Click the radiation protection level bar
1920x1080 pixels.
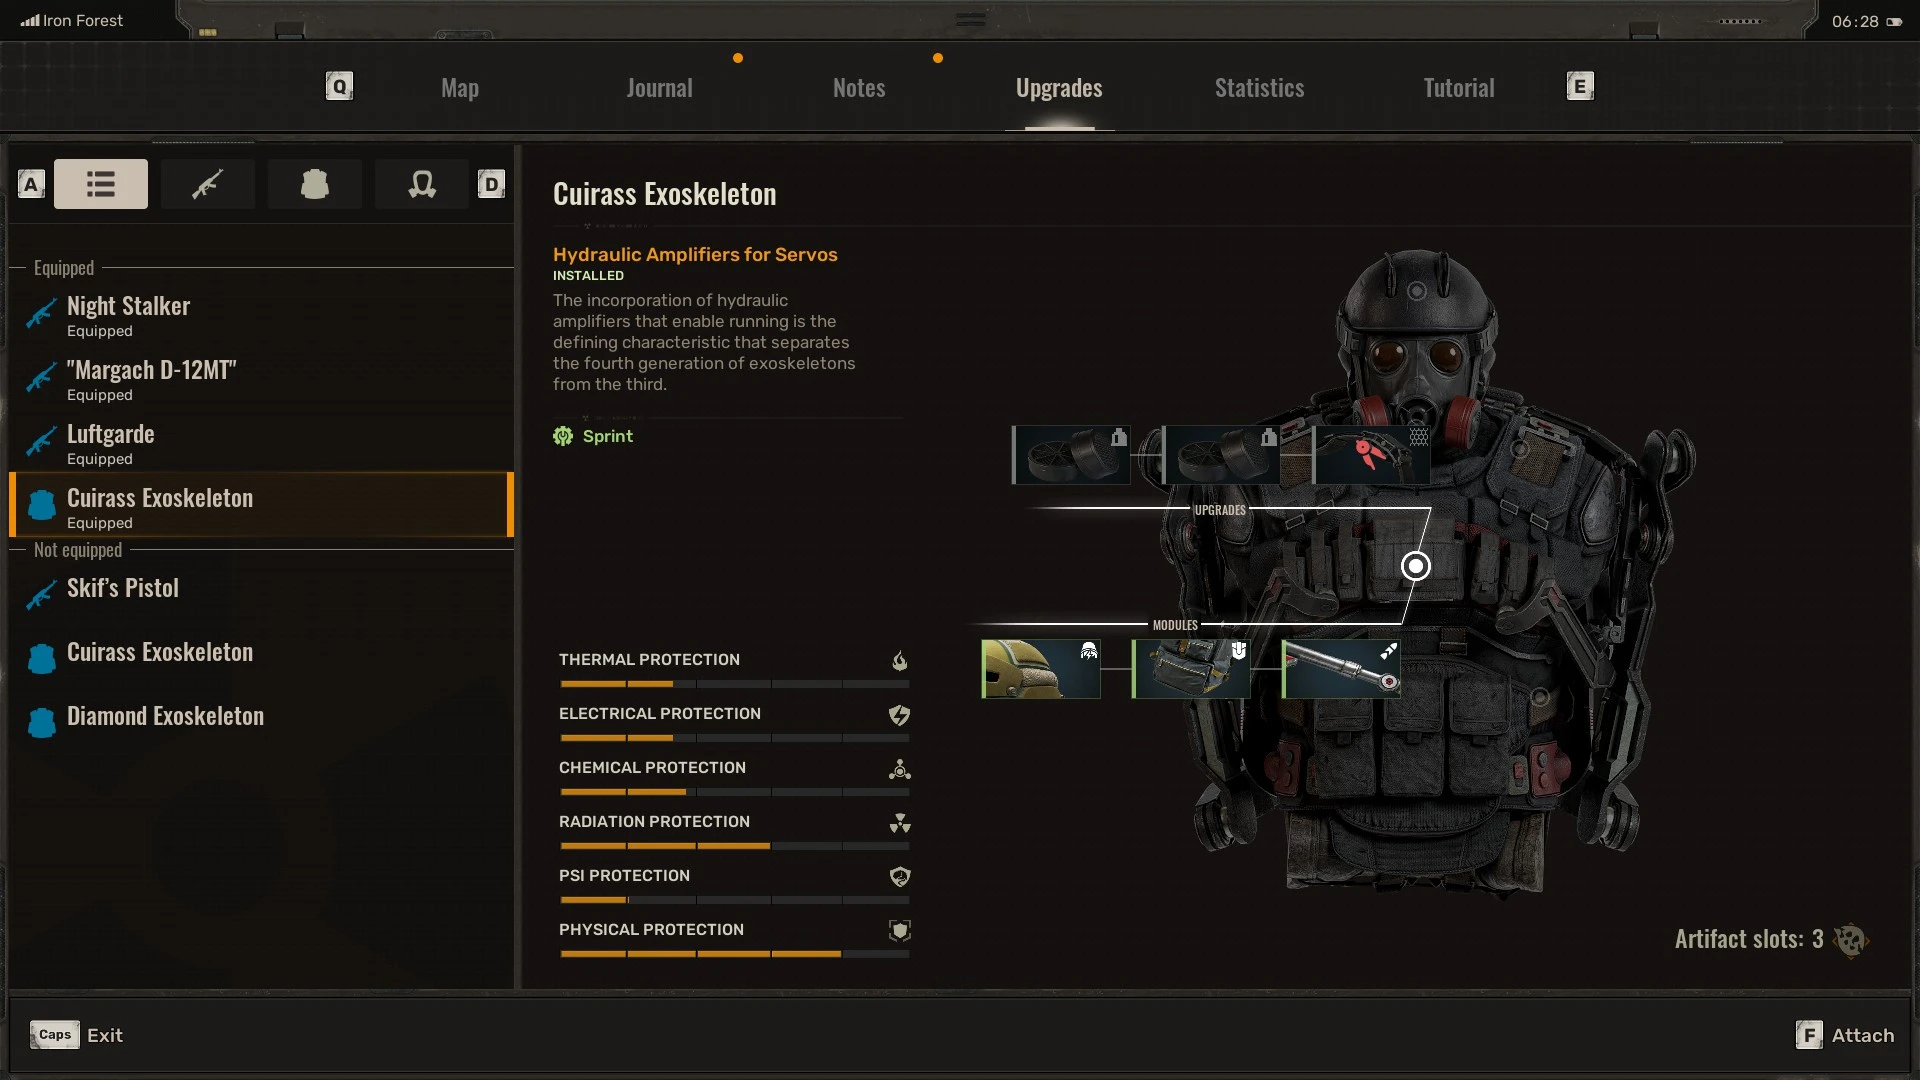(x=734, y=846)
